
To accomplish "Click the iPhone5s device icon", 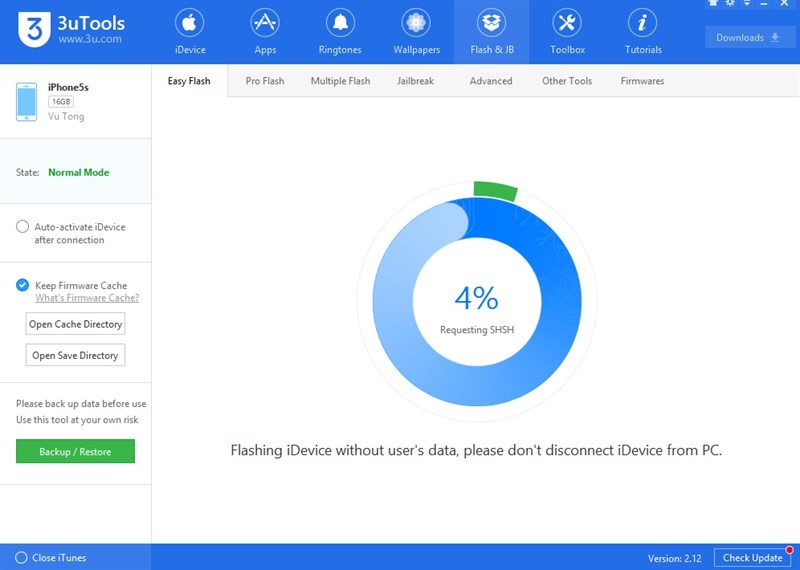I will pyautogui.click(x=27, y=102).
